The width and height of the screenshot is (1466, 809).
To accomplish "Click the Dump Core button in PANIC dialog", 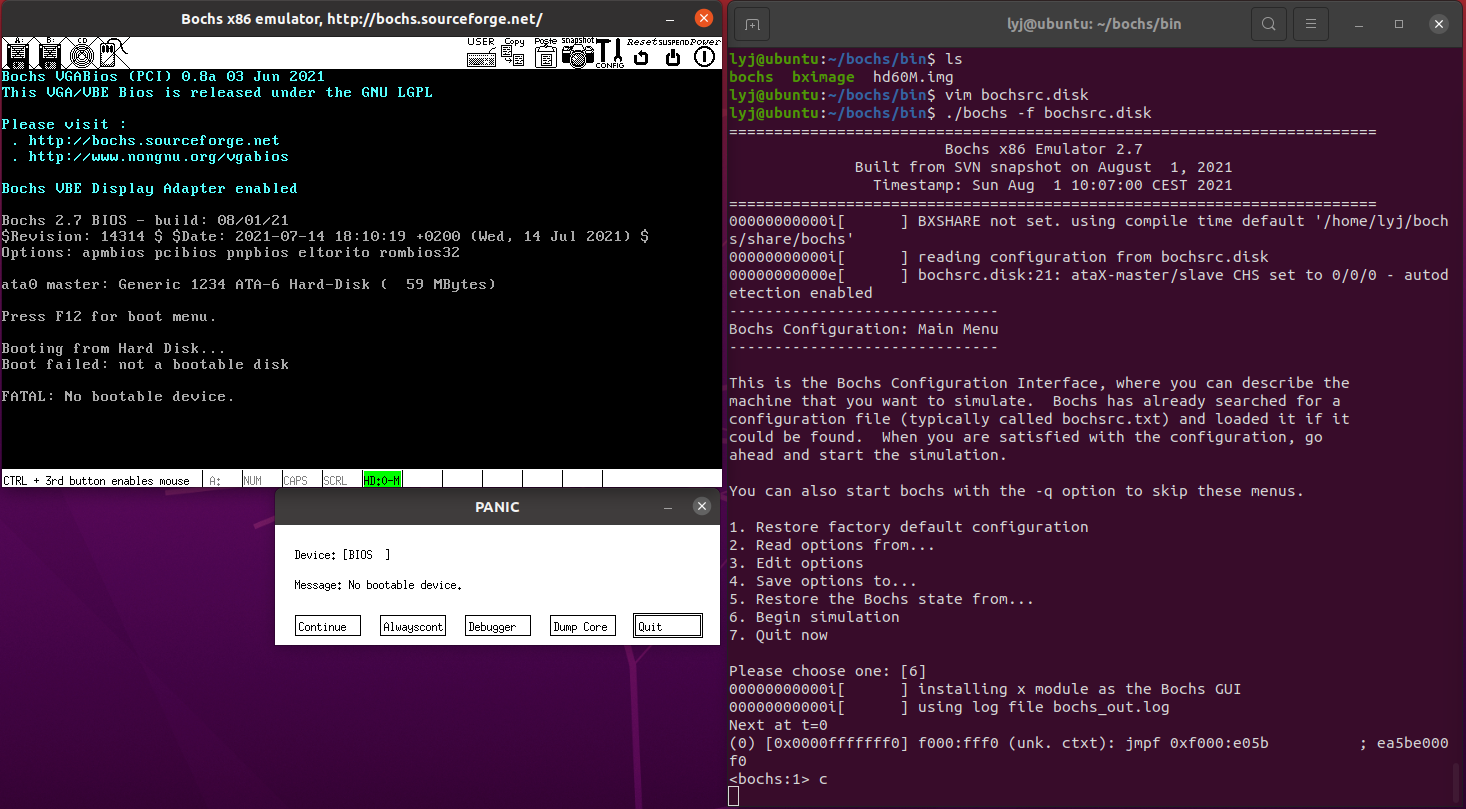I will click(x=583, y=626).
